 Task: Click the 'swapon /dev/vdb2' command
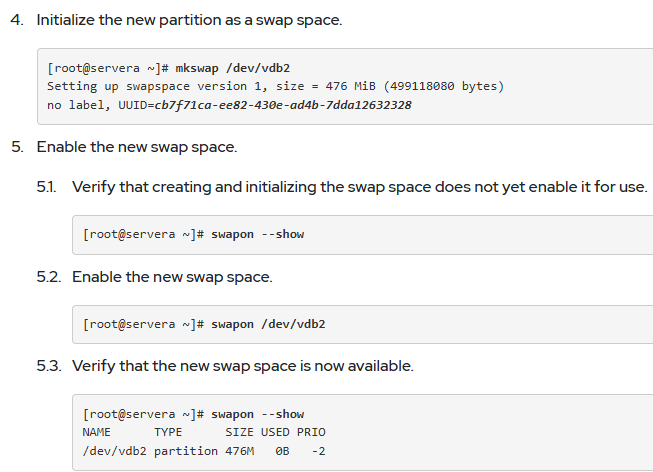pyautogui.click(x=268, y=324)
